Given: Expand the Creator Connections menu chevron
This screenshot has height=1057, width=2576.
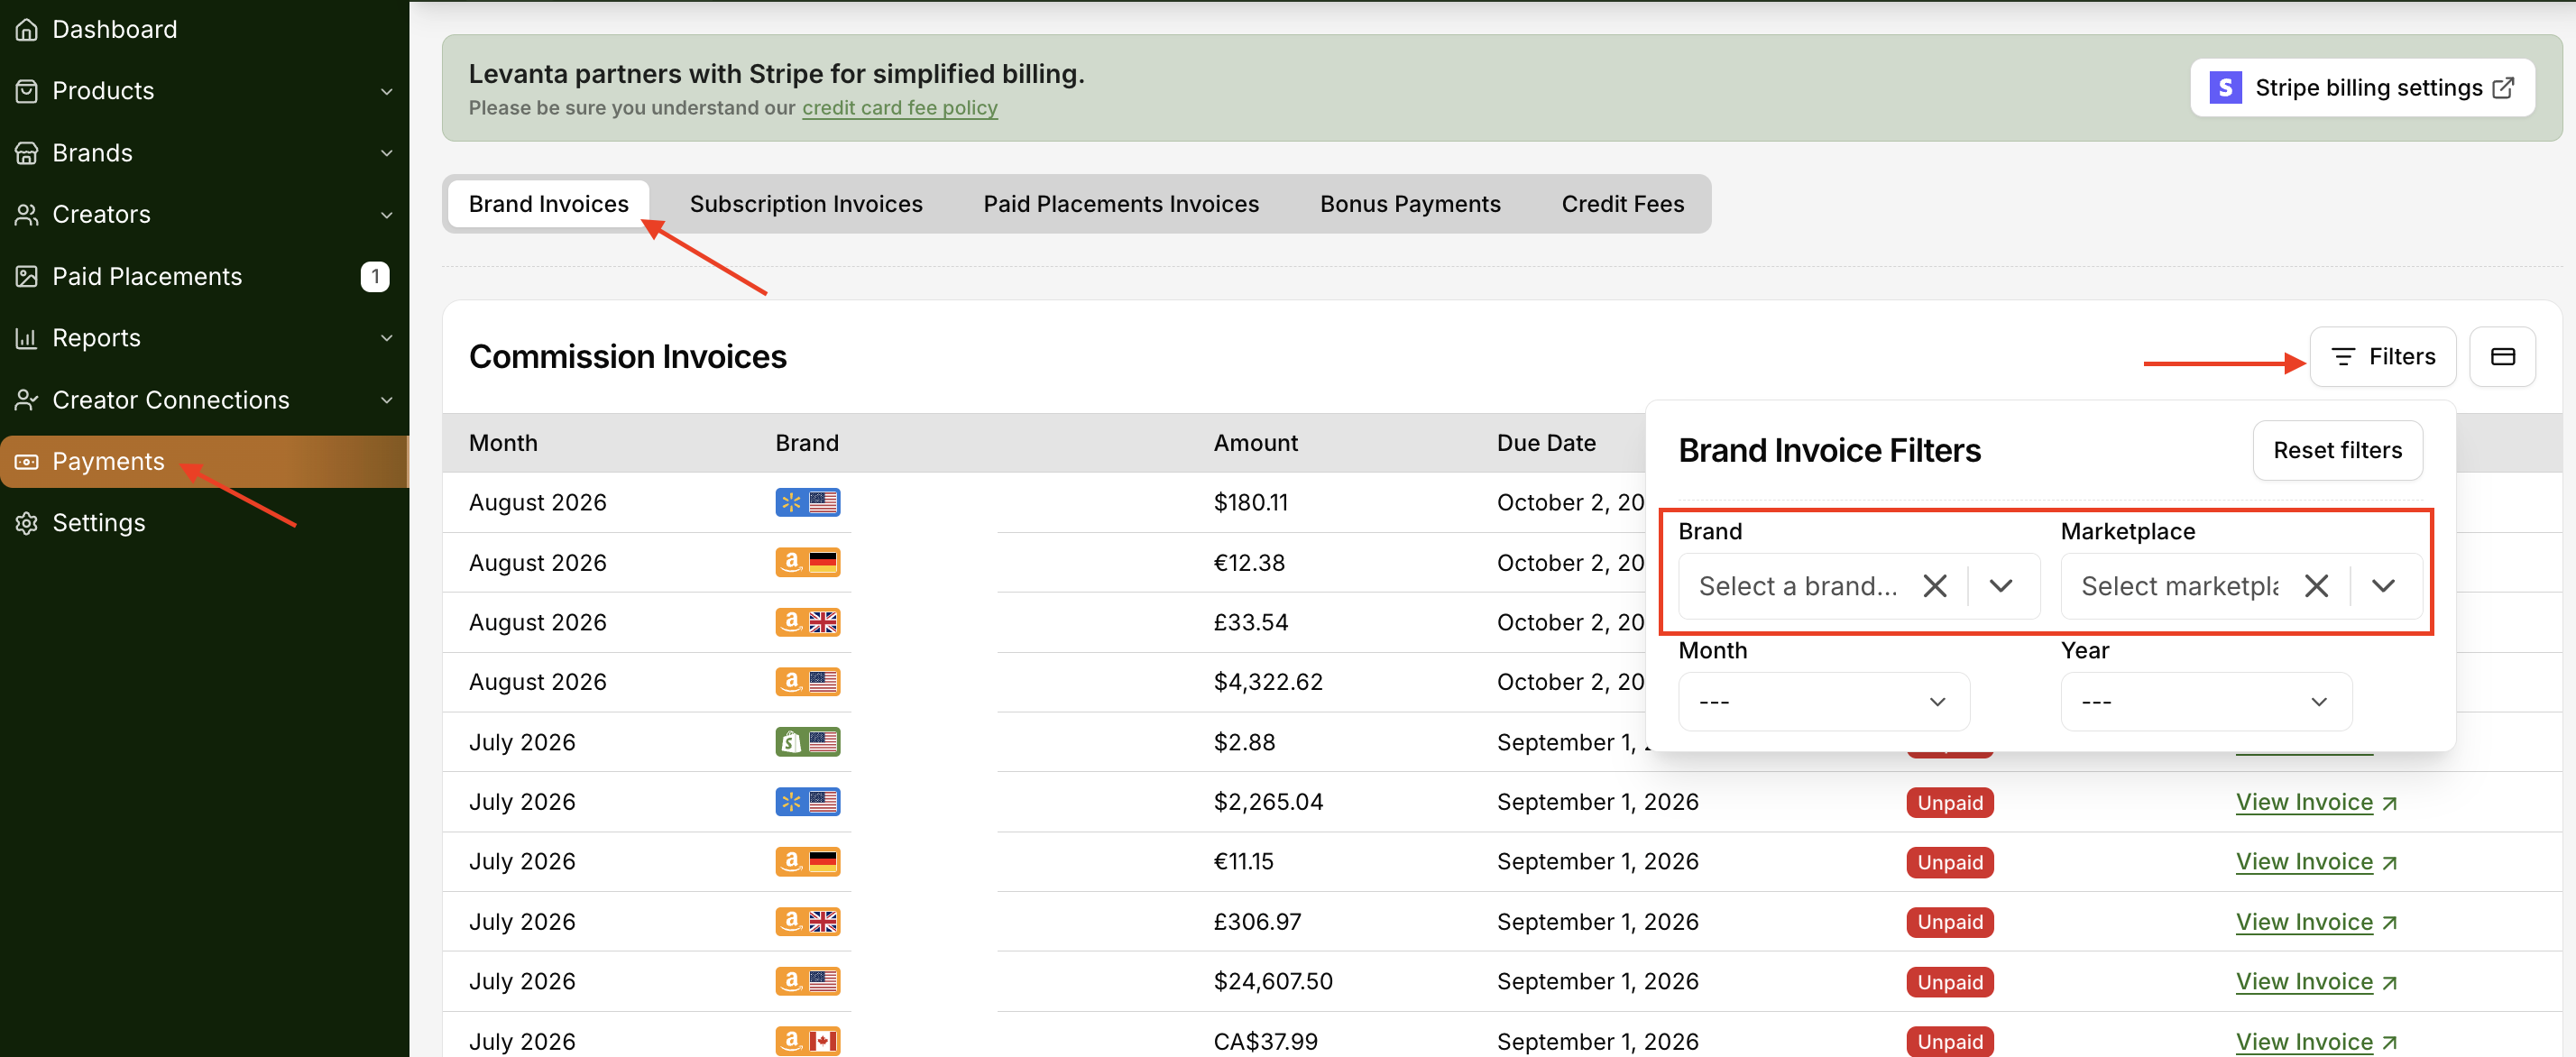Looking at the screenshot, I should [x=387, y=400].
